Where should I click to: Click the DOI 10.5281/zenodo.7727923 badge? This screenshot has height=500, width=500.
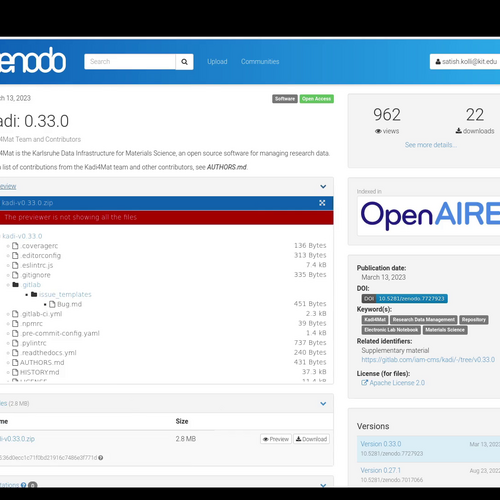tap(404, 298)
